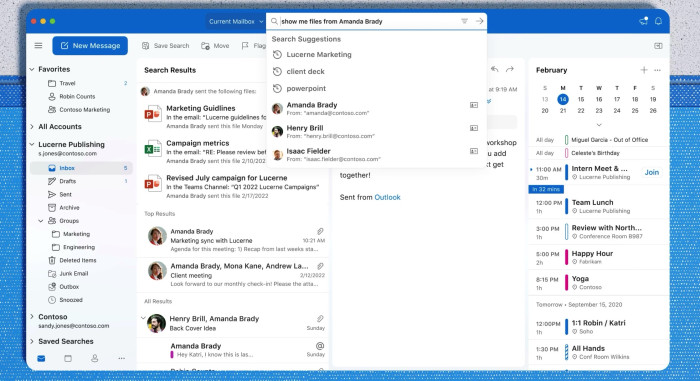The image size is (700, 381).
Task: Open the search filter options icon
Action: (464, 21)
